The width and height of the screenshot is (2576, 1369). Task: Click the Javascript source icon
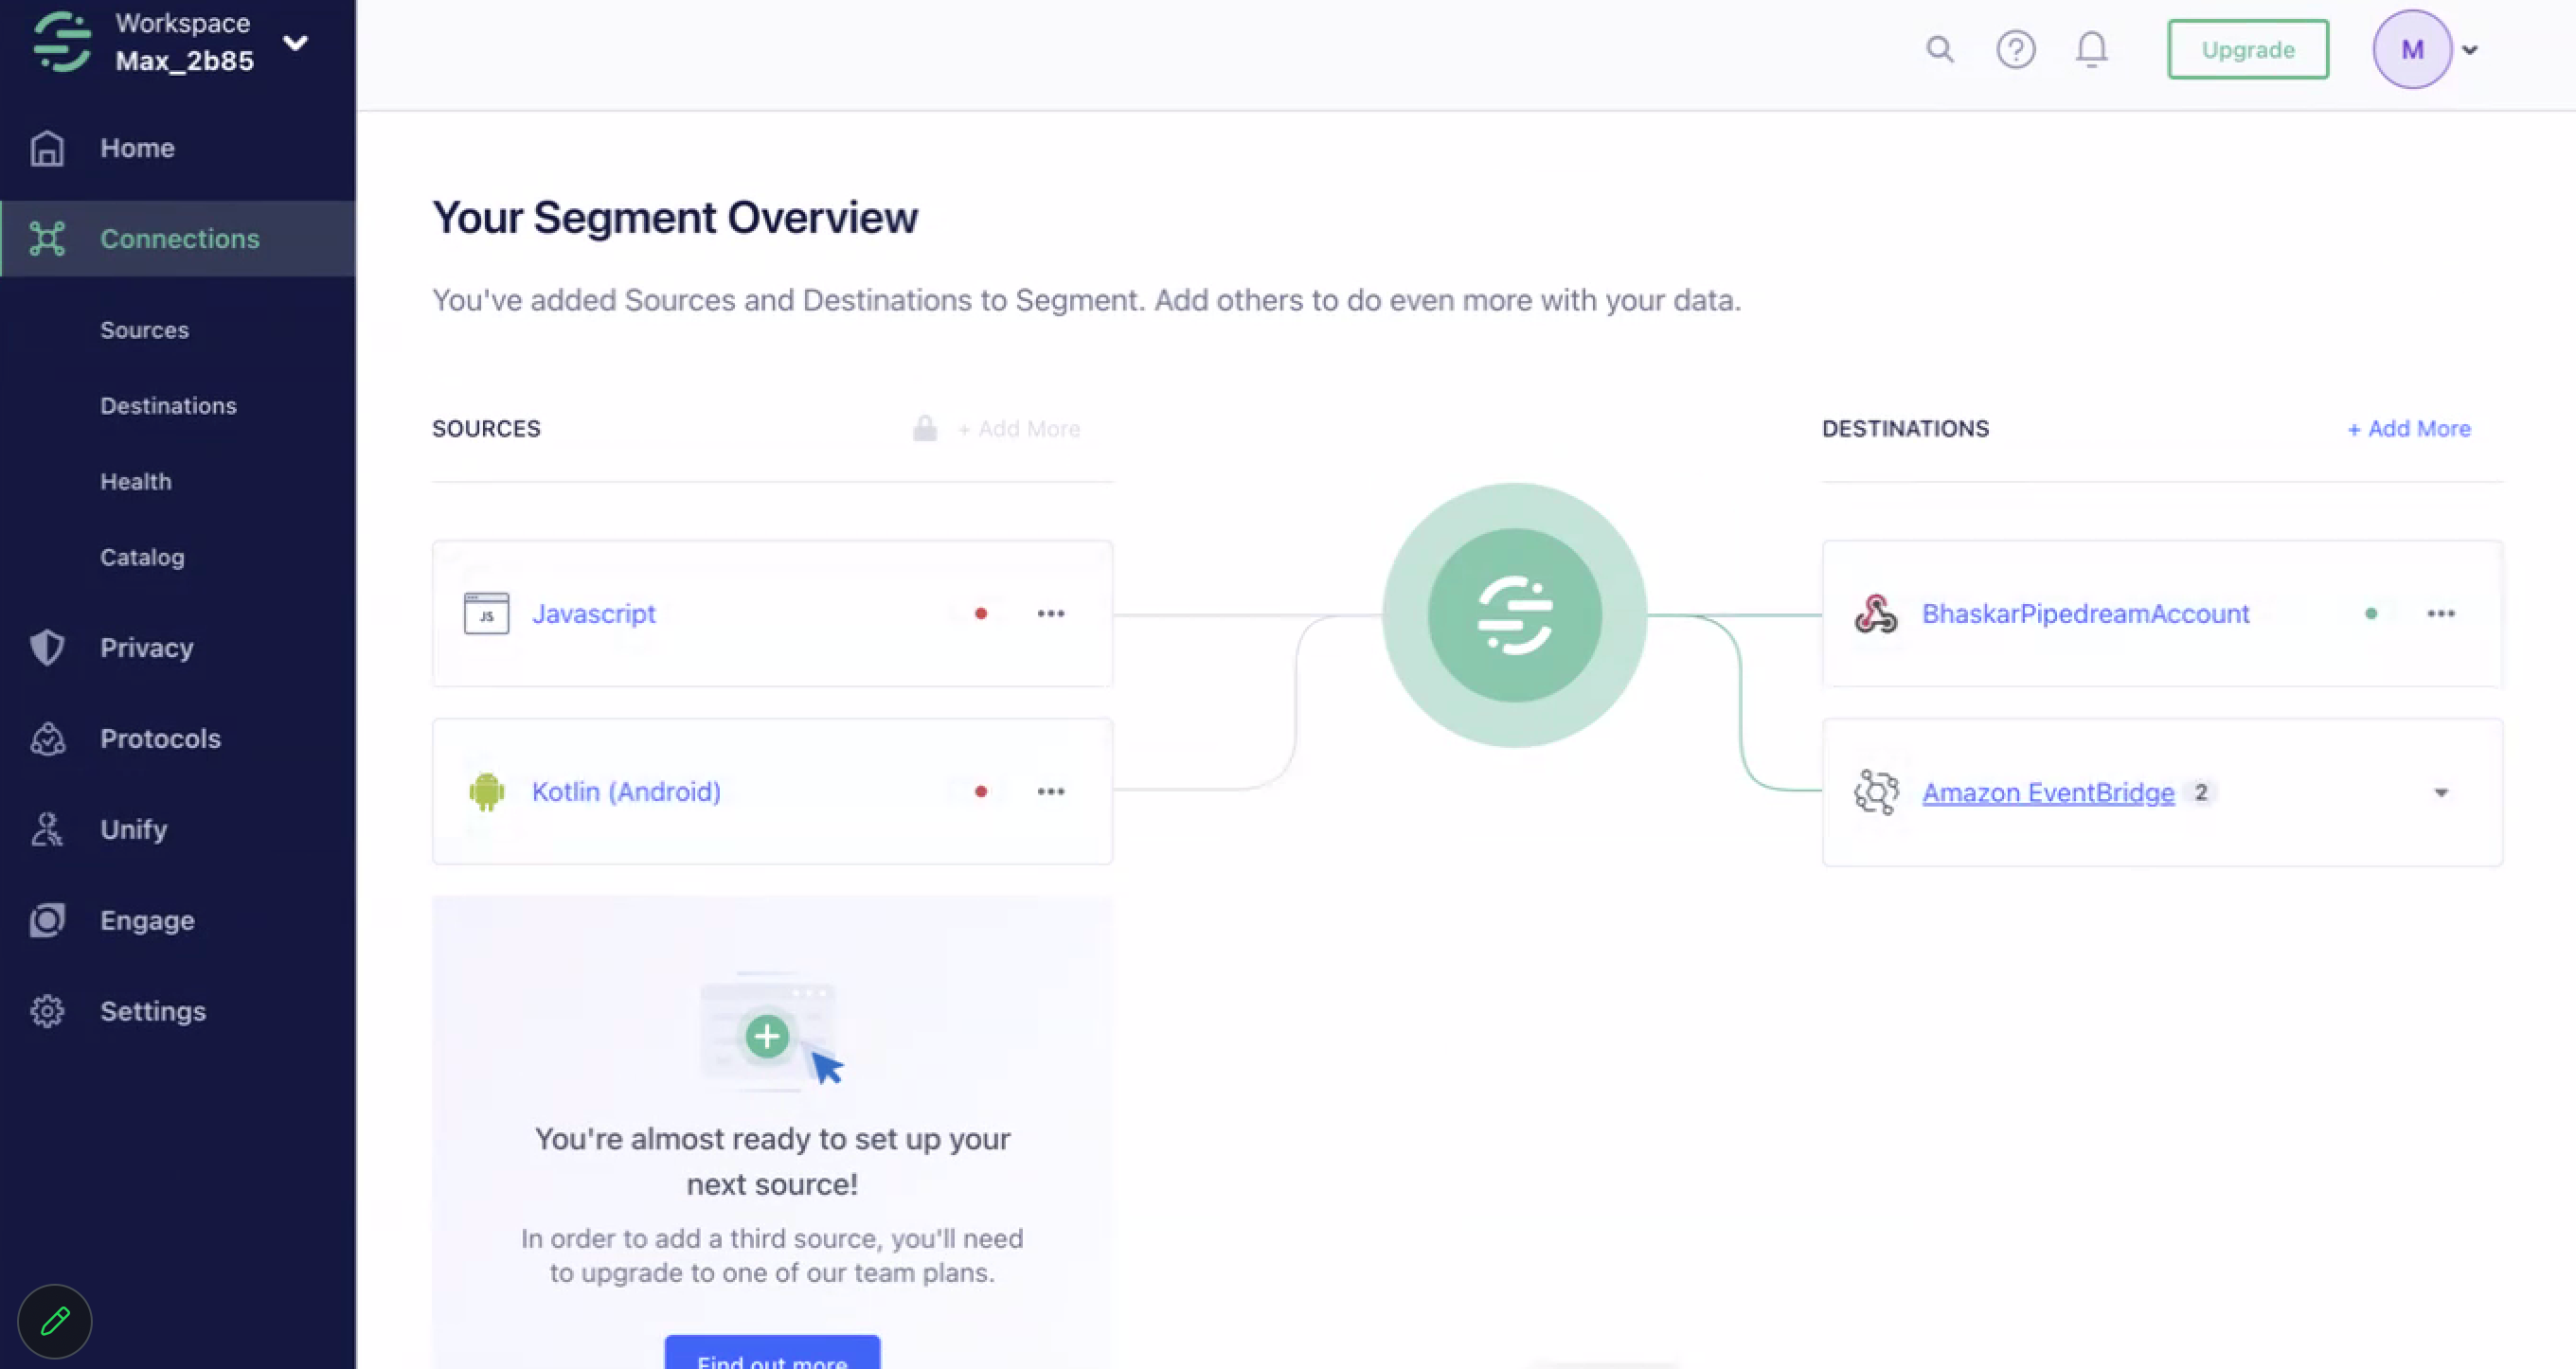click(486, 613)
